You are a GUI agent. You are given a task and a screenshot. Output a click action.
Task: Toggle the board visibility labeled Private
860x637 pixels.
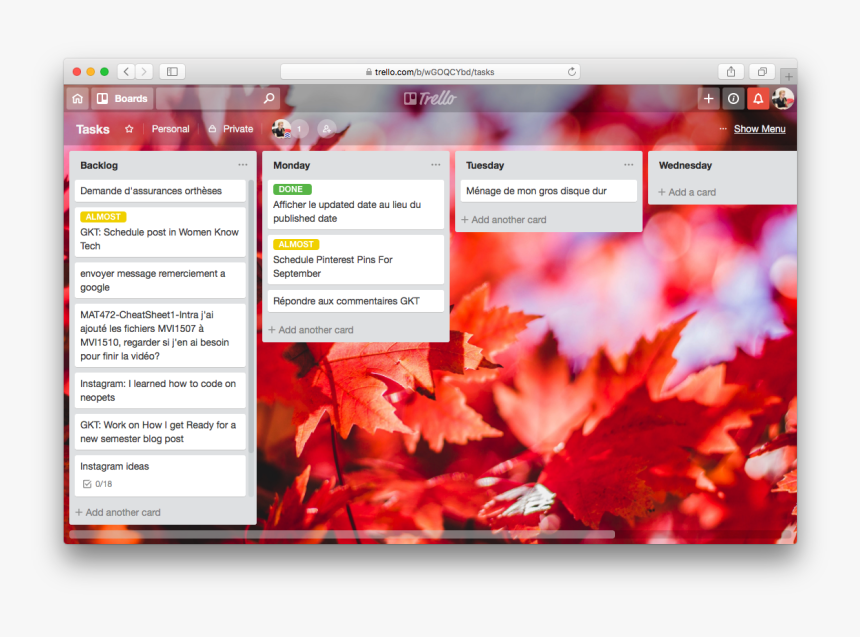click(230, 128)
